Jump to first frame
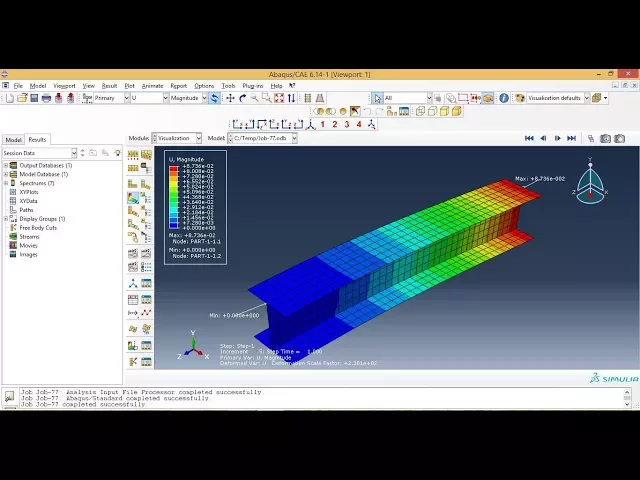Viewport: 640px width, 480px height. 529,138
